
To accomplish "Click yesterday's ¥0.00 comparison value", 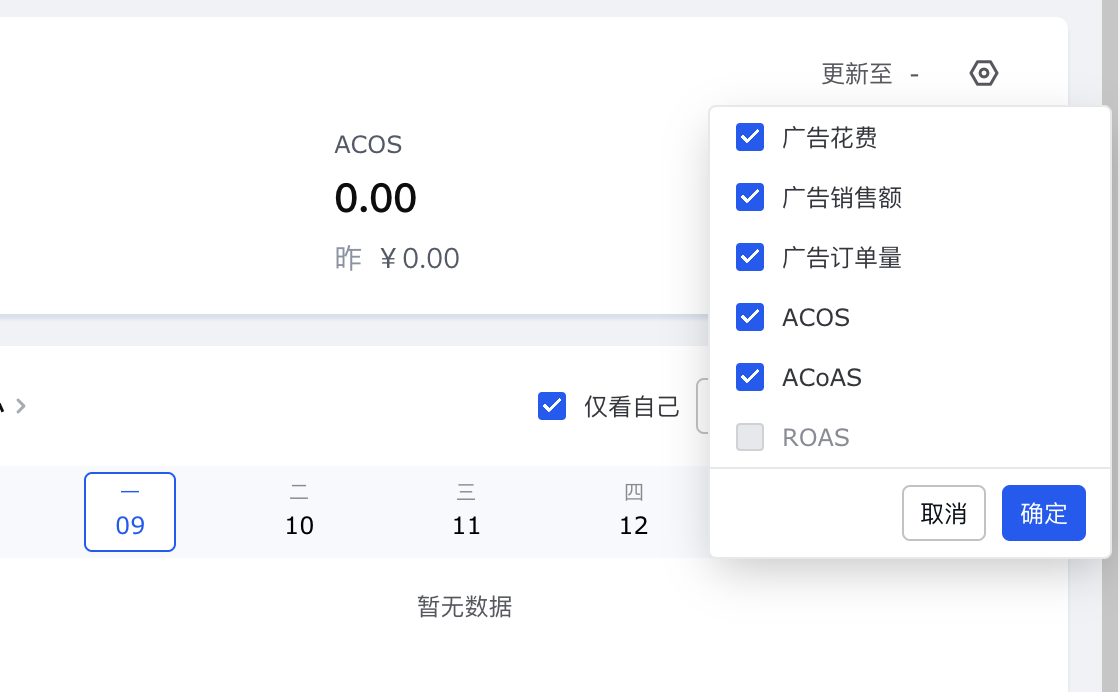I will tap(420, 259).
